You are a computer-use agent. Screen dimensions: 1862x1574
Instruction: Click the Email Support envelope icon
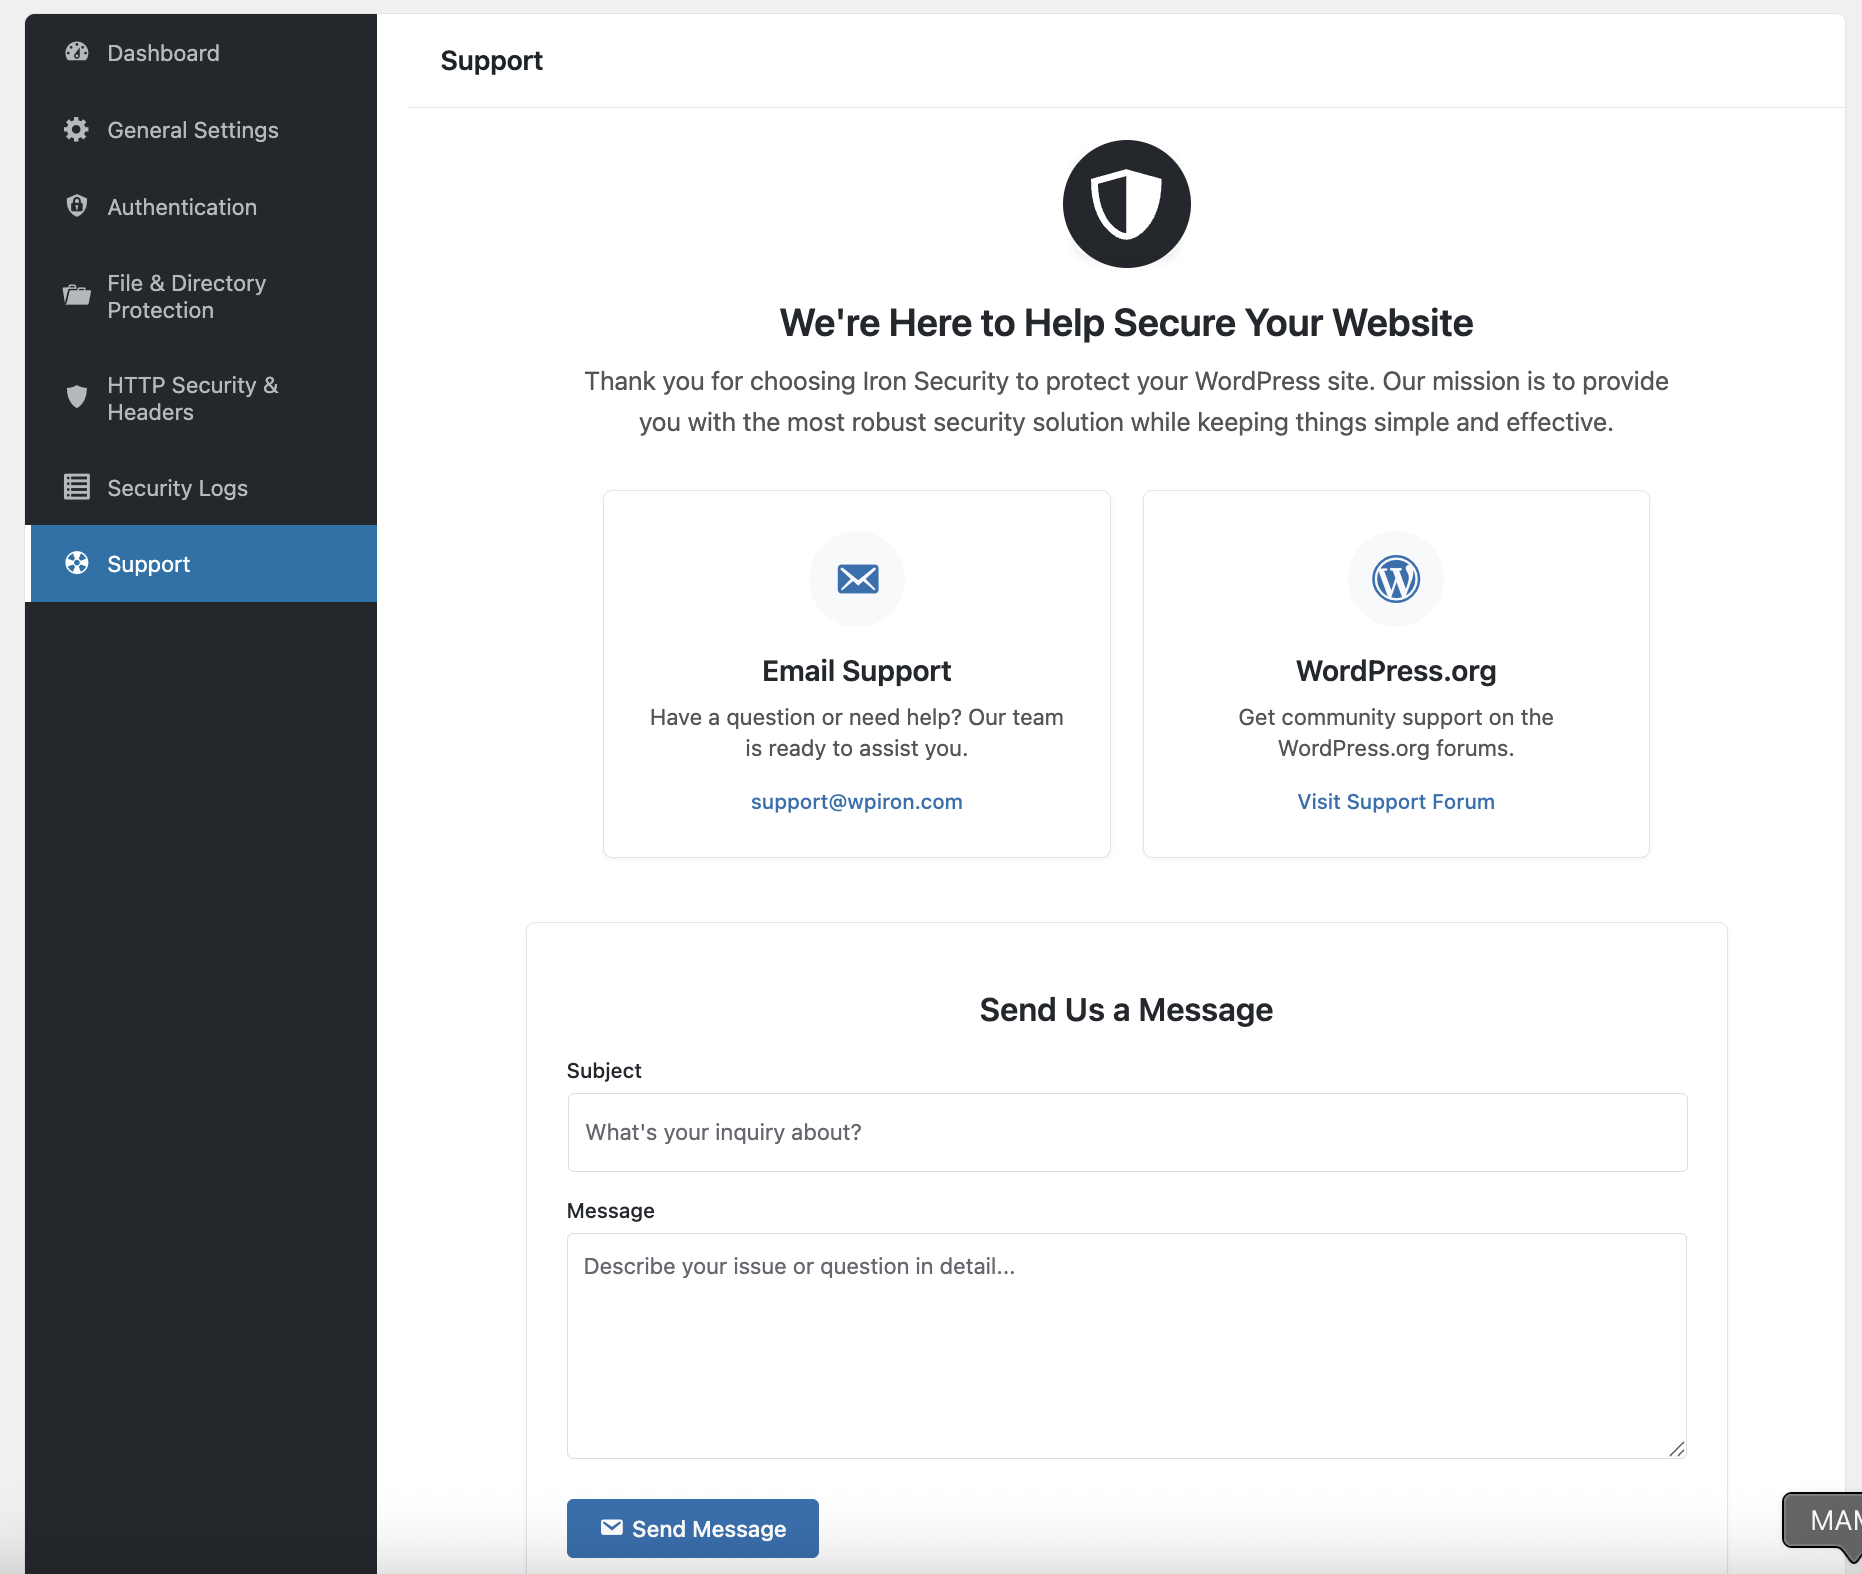(x=857, y=579)
